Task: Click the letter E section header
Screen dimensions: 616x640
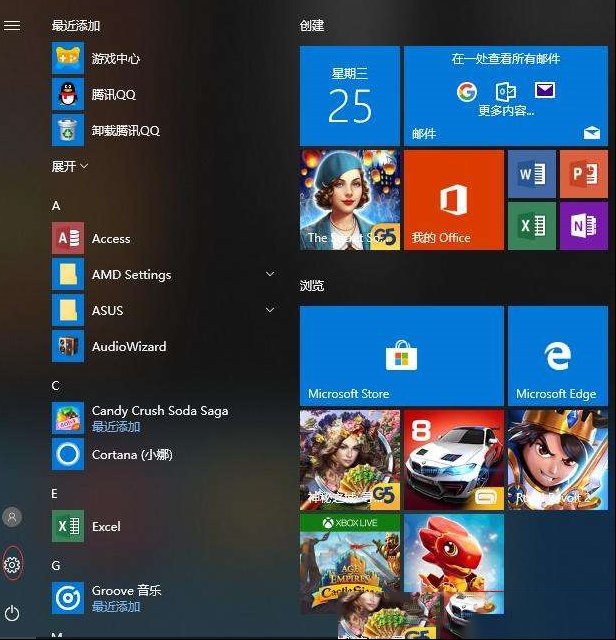Action: click(55, 493)
